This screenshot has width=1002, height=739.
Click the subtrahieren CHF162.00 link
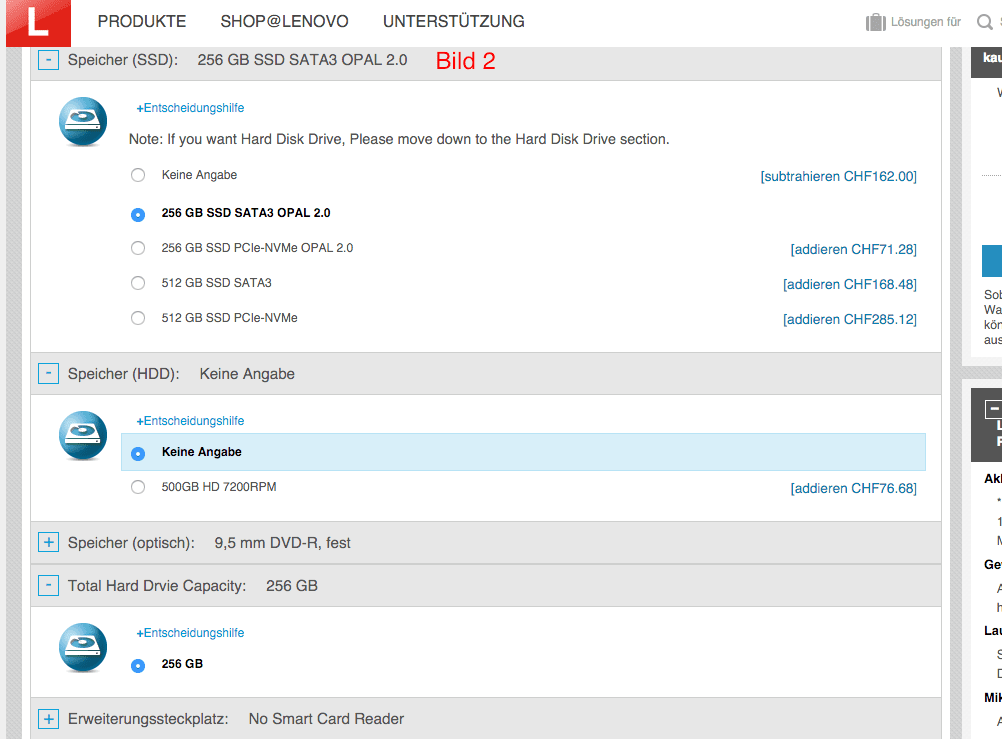tap(838, 176)
